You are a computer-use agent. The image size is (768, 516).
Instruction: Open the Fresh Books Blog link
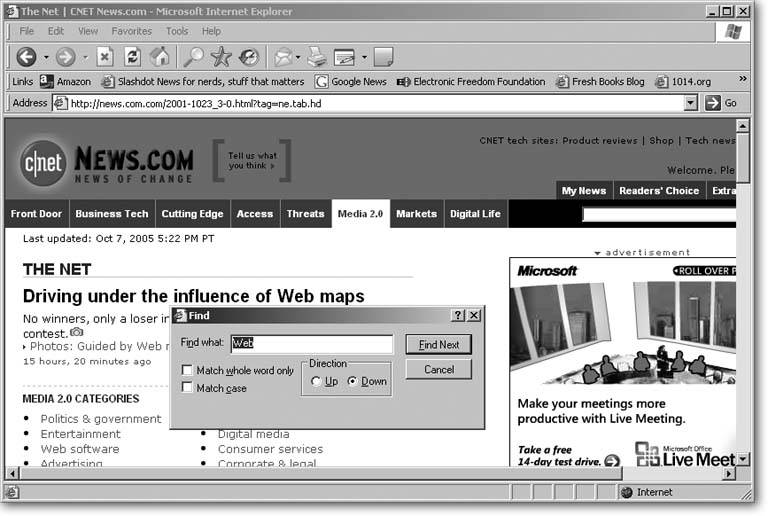click(x=600, y=81)
